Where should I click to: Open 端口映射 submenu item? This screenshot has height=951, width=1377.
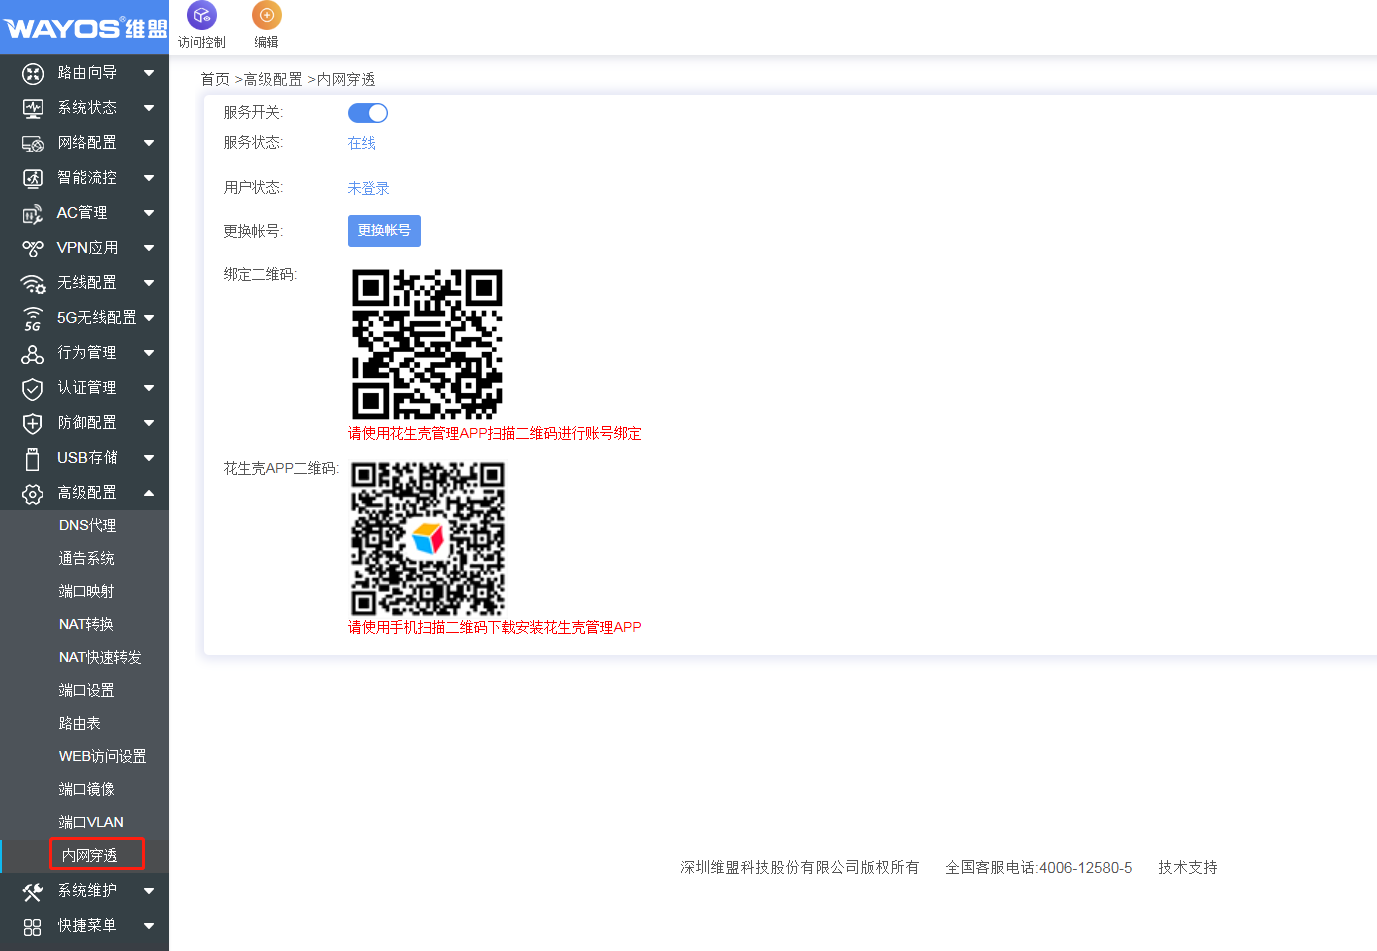tap(86, 591)
